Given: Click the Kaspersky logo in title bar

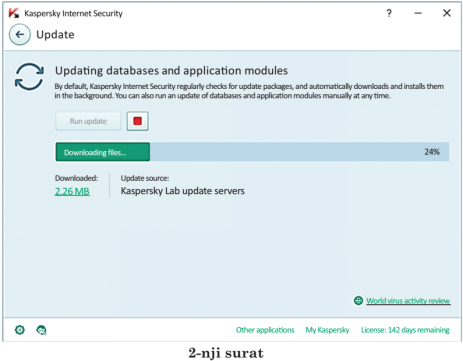Looking at the screenshot, I should tap(14, 13).
